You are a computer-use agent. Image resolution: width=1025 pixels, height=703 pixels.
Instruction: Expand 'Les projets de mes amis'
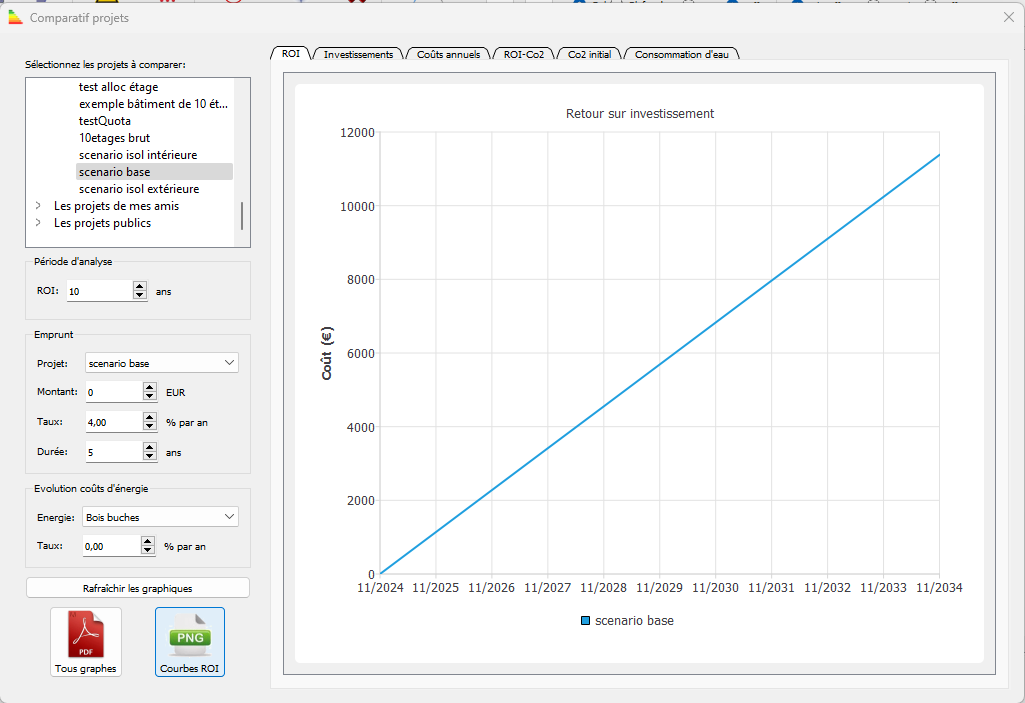coord(38,206)
